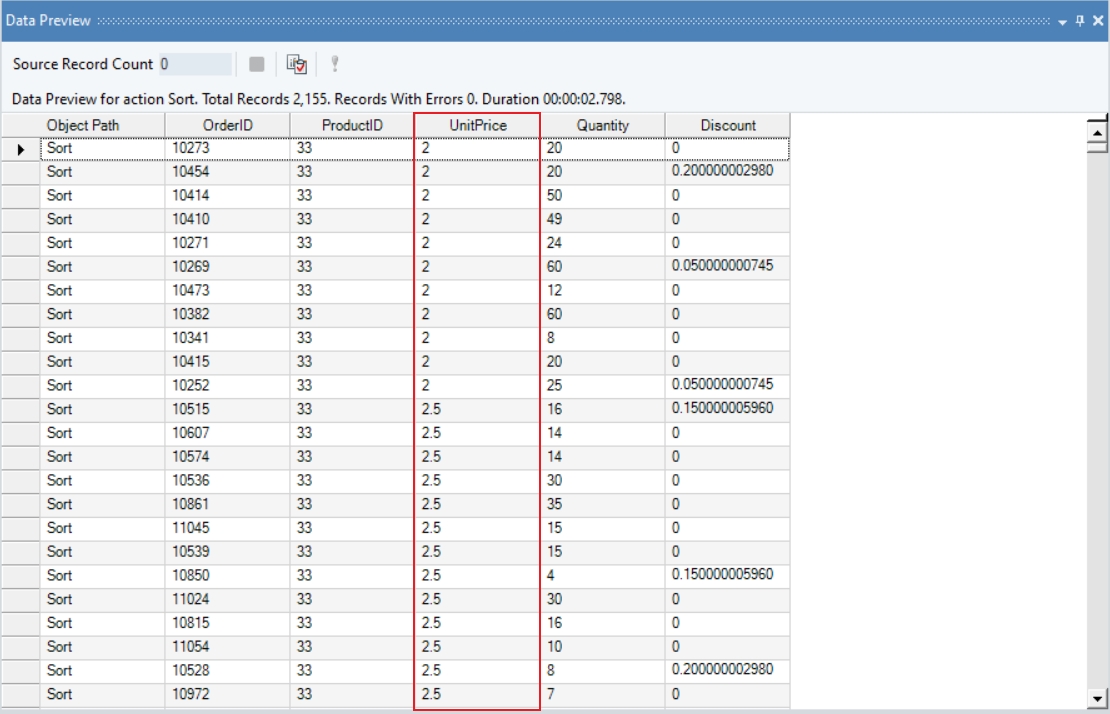
Task: Select the row header of order 10273
Action: (21, 148)
